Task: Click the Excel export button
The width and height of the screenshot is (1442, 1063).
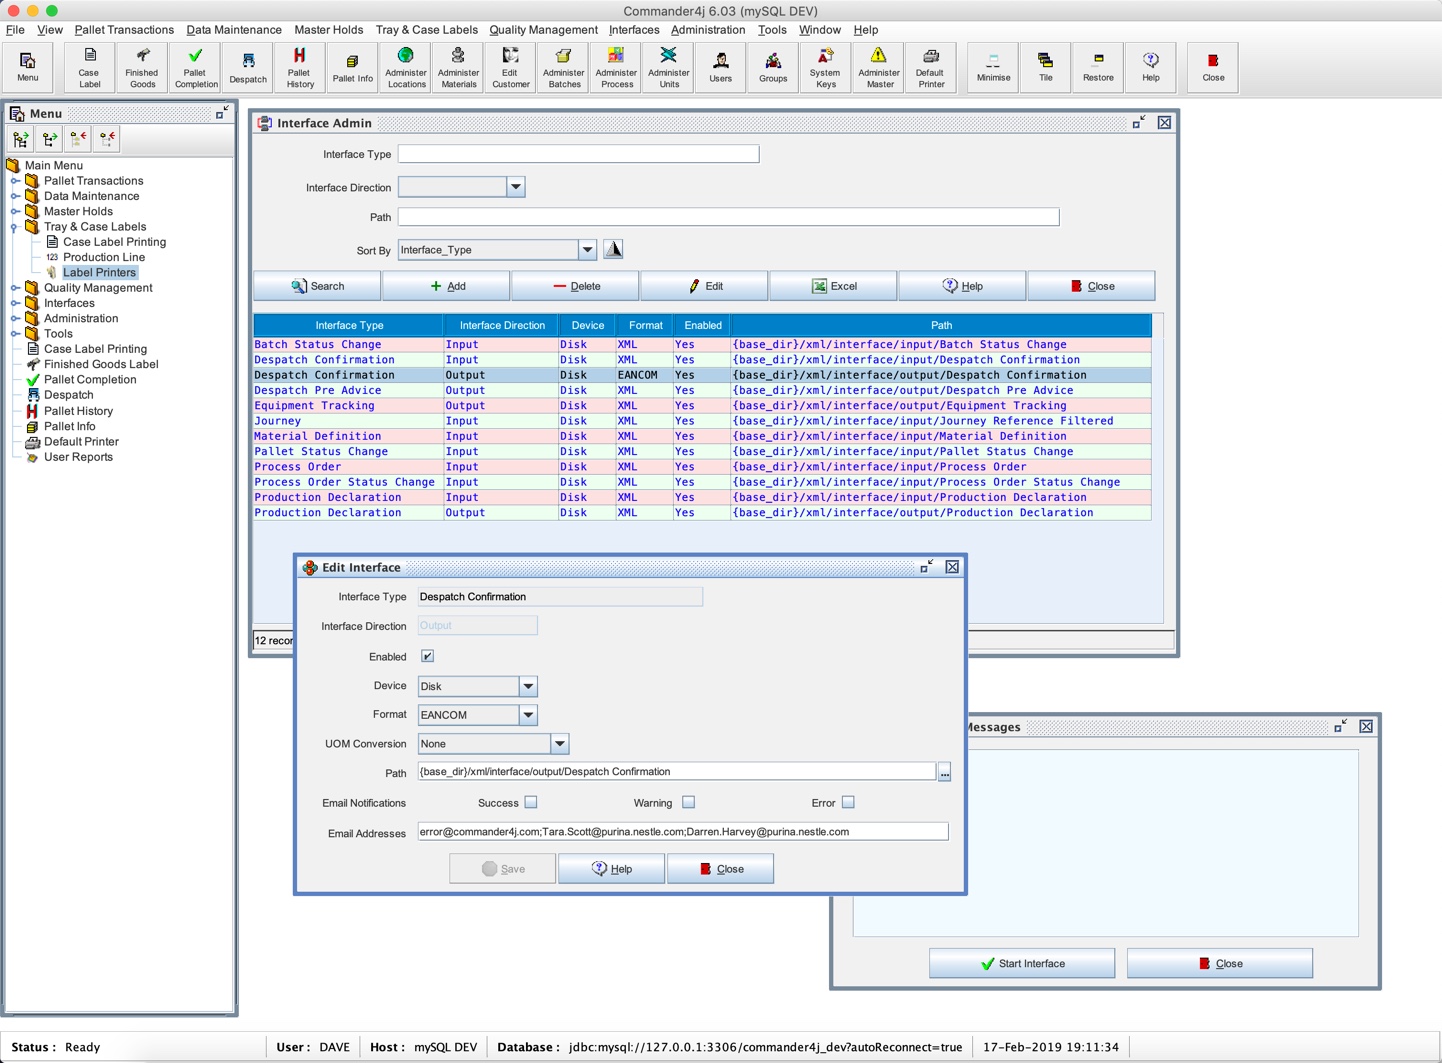Action: (x=833, y=286)
